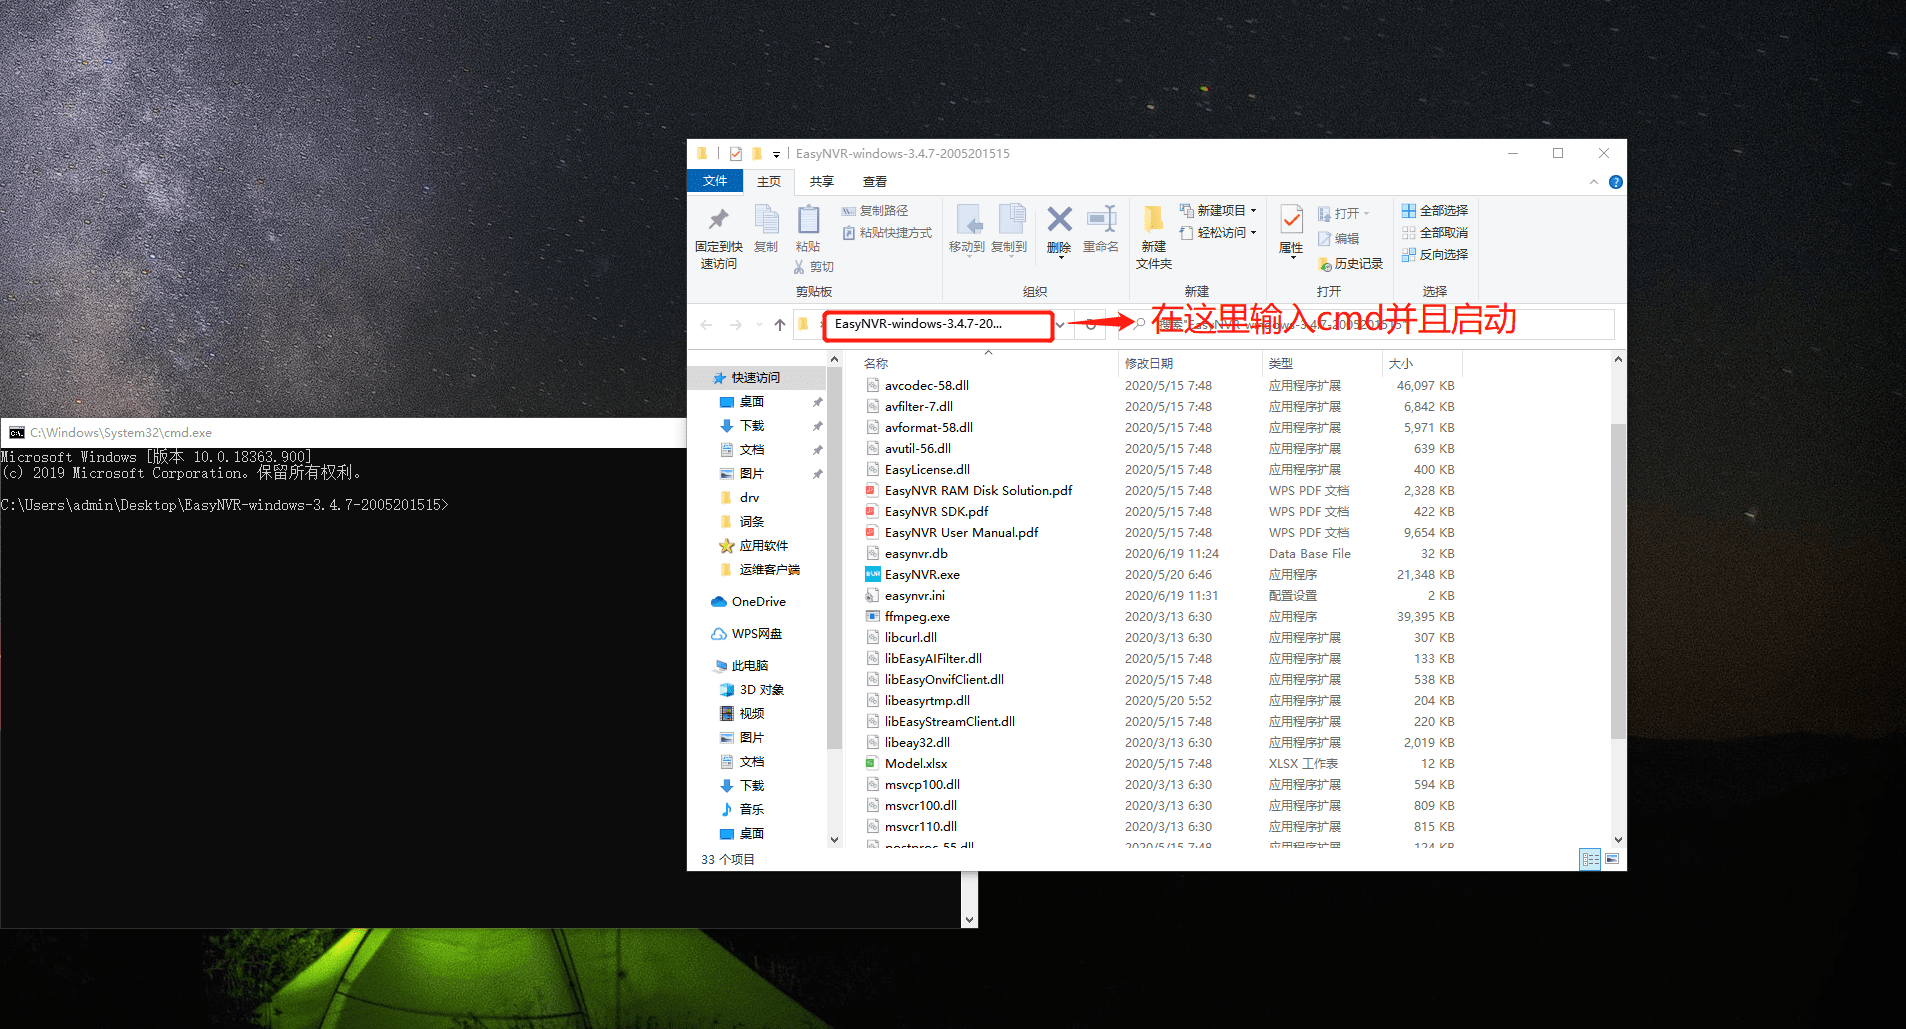1906x1029 pixels.
Task: Open recent locations dropdown arrow
Action: pyautogui.click(x=760, y=325)
